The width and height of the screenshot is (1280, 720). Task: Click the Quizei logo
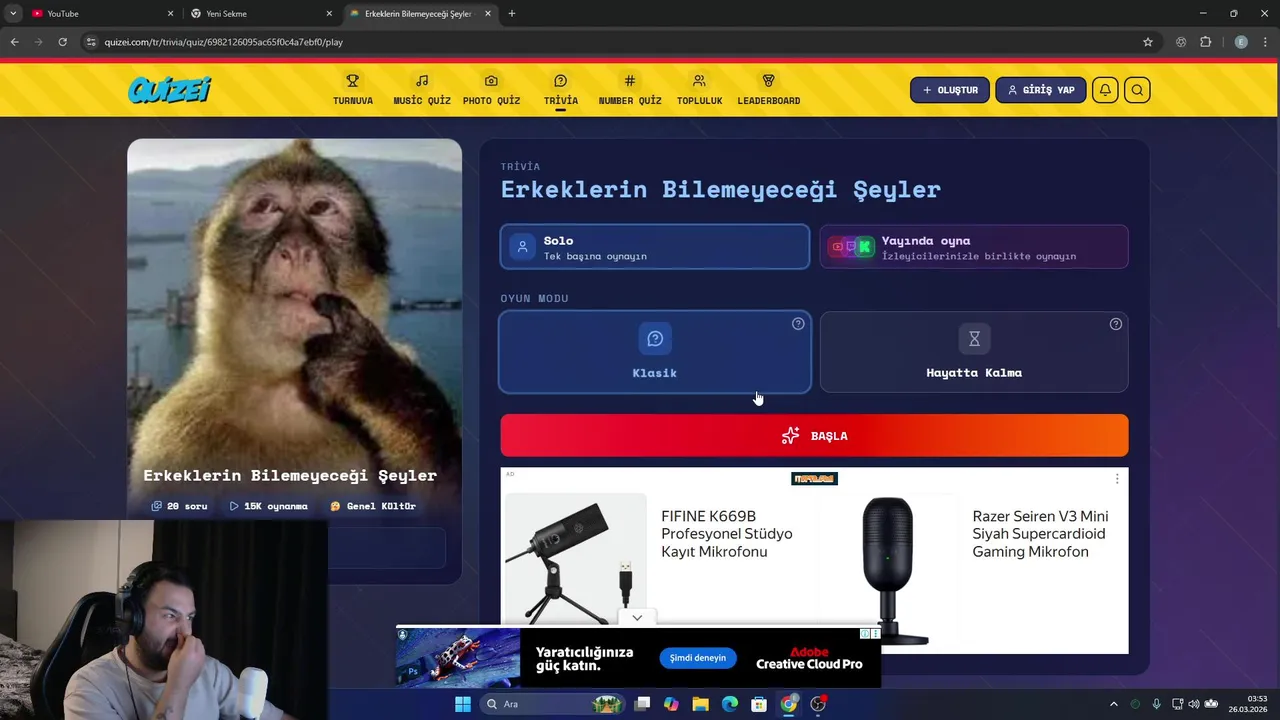169,90
